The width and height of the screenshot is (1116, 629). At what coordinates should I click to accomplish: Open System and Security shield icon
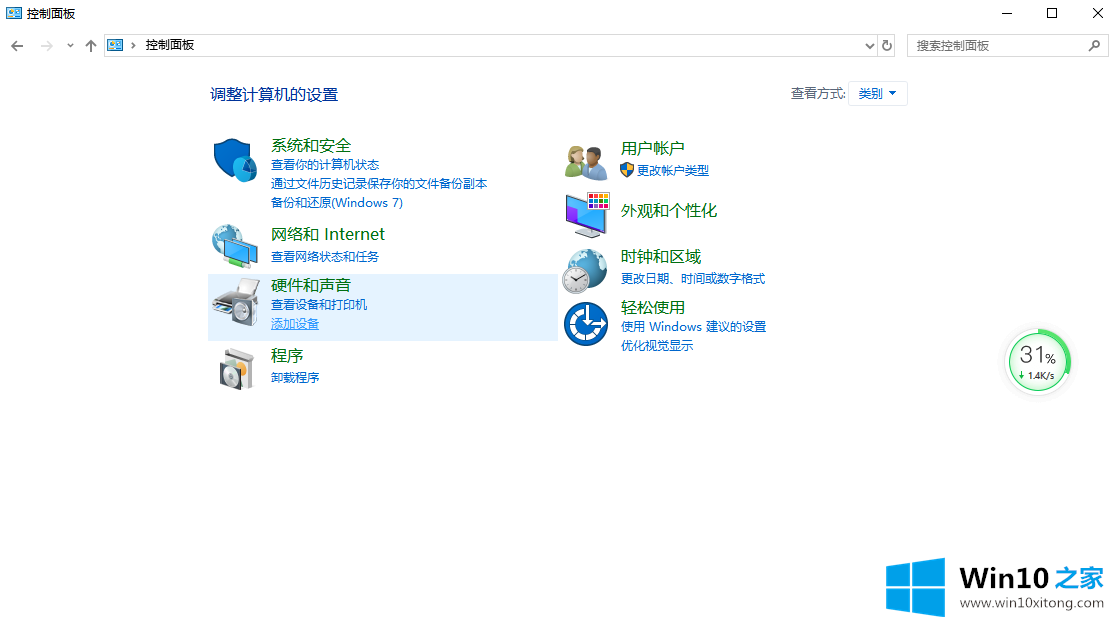[x=236, y=161]
